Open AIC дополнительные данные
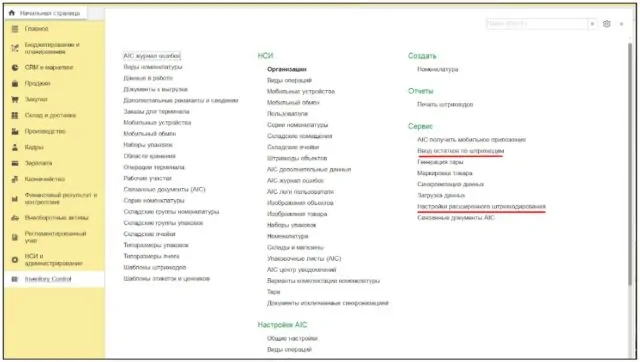The image size is (640, 362). pyautogui.click(x=309, y=169)
